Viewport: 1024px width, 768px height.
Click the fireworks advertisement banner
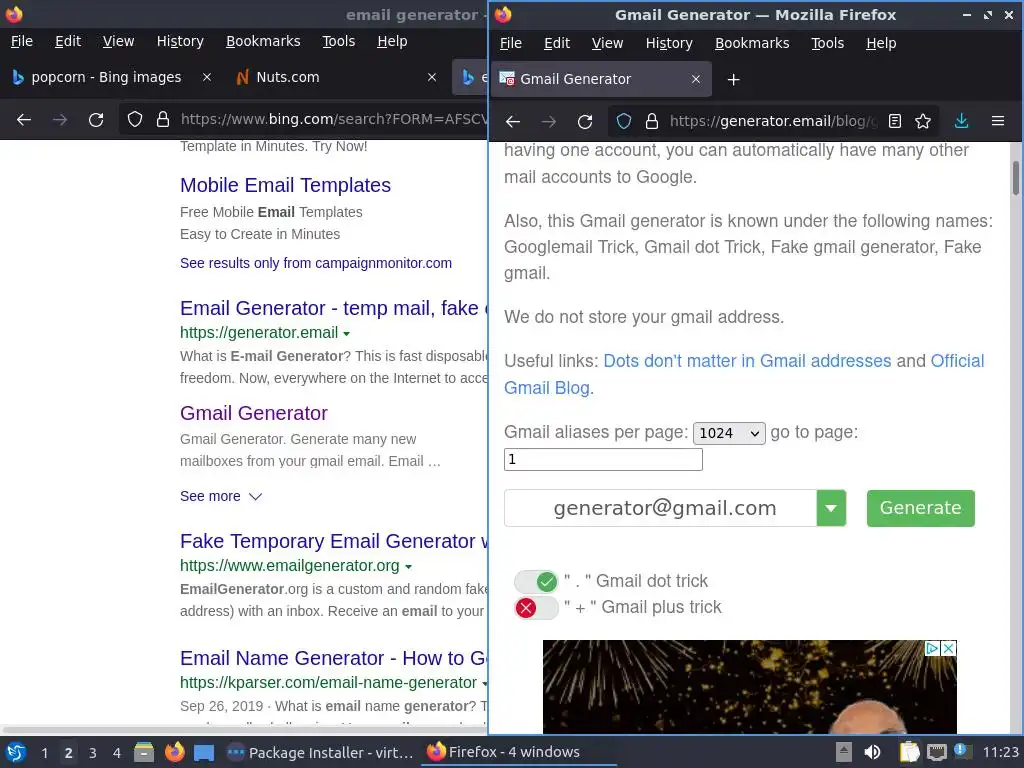[750, 687]
